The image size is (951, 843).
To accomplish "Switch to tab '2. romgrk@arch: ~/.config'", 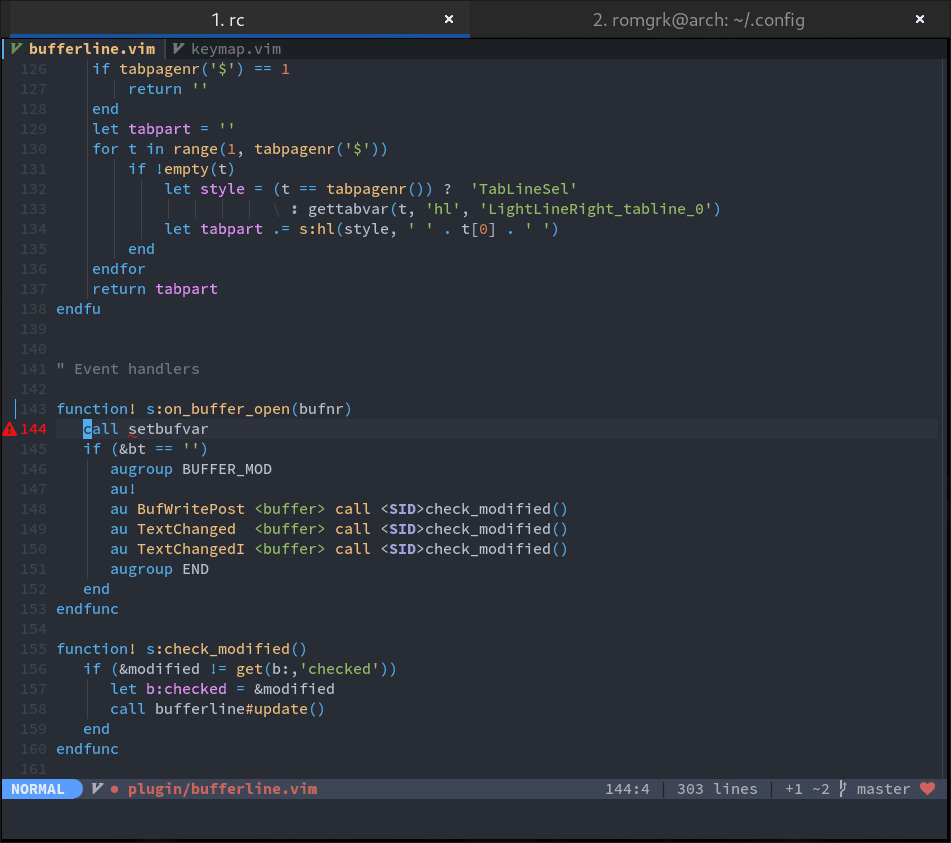I will coord(699,20).
